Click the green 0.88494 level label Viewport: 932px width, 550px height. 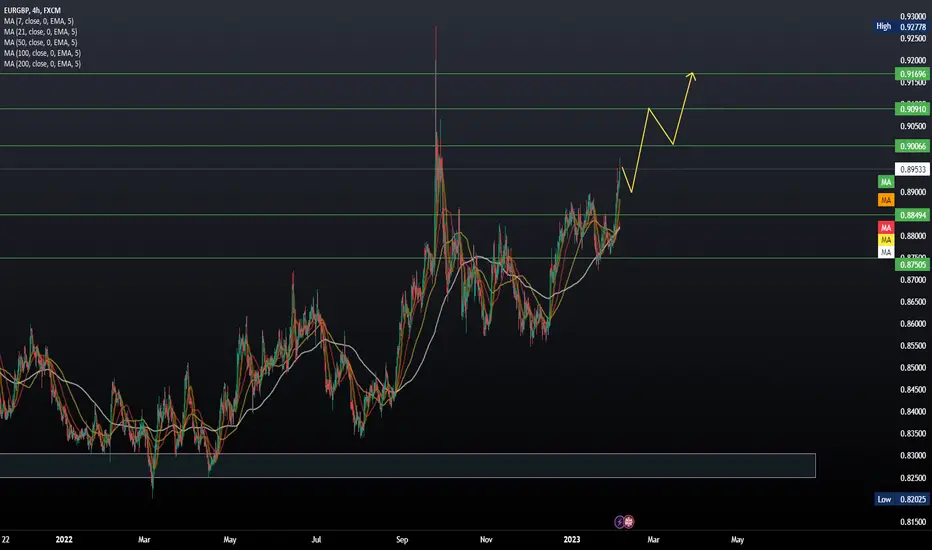coord(912,215)
